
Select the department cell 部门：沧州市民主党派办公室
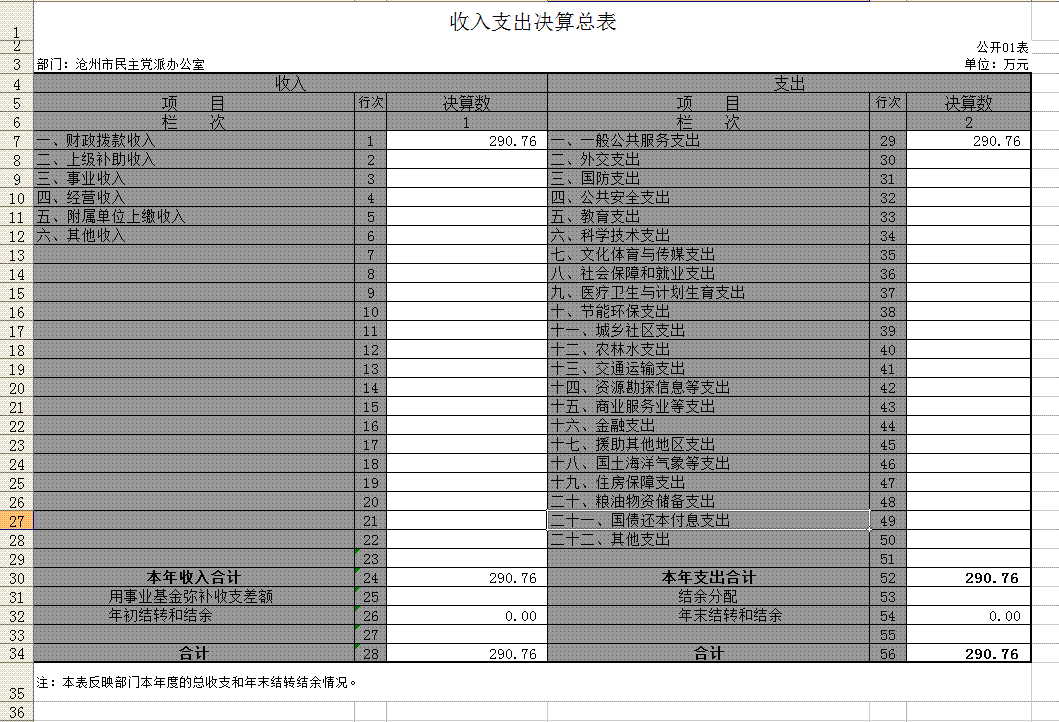click(x=121, y=64)
